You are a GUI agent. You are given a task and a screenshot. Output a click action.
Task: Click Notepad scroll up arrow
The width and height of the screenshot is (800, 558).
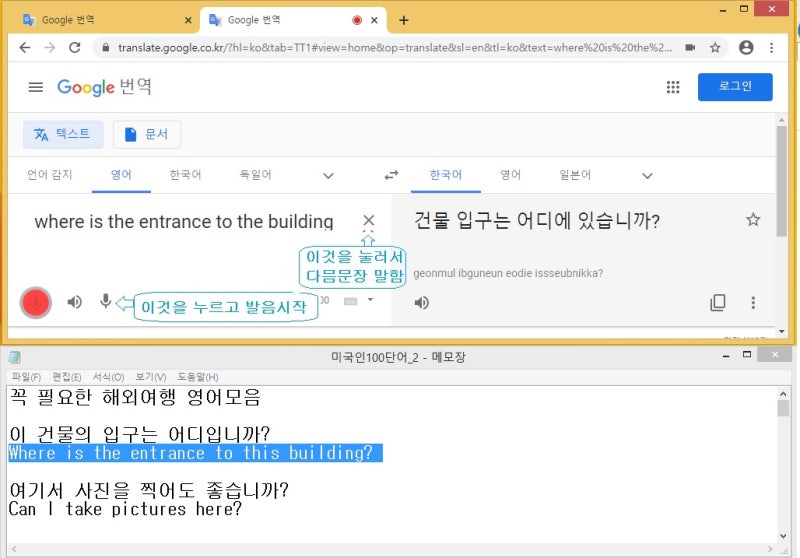click(x=783, y=393)
